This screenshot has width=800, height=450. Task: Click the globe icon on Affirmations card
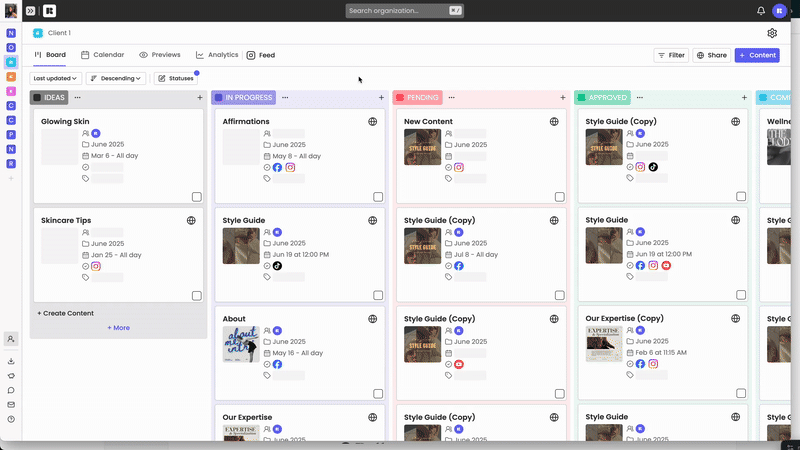pos(372,121)
